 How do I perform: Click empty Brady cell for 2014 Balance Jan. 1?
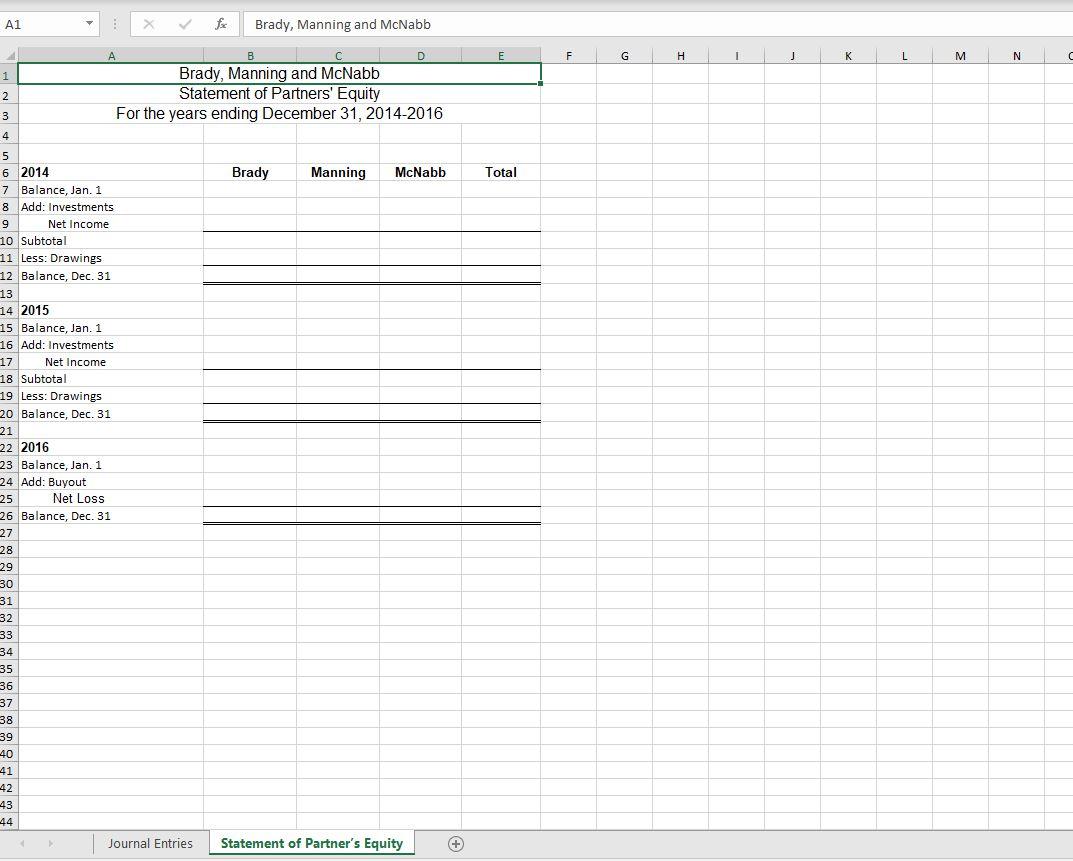tap(250, 190)
